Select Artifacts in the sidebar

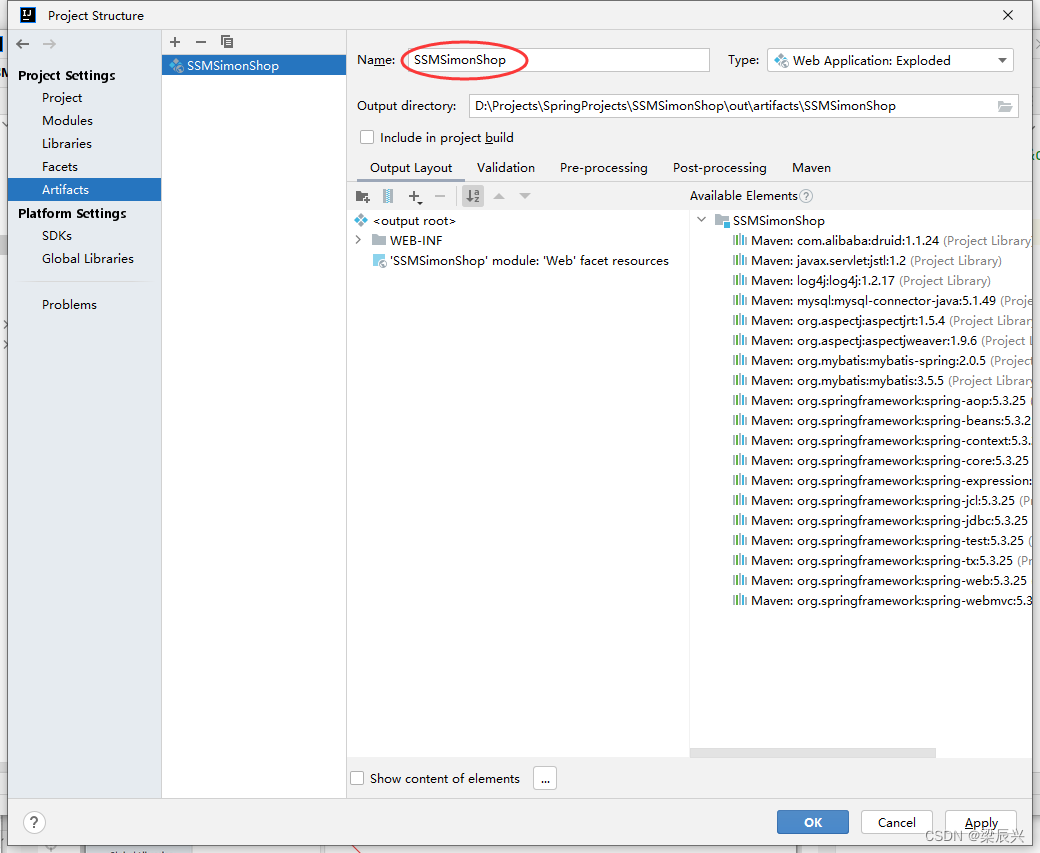click(x=84, y=190)
